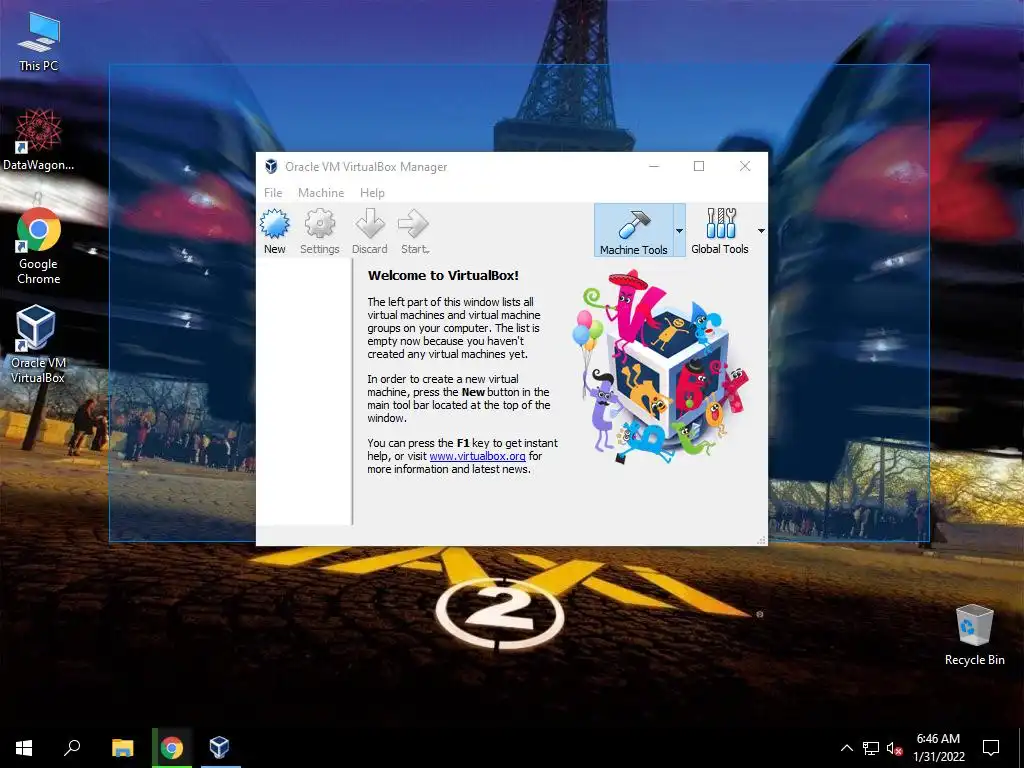Select the DataWagon desktop shortcut
Viewport: 1024px width, 768px height.
(x=39, y=140)
